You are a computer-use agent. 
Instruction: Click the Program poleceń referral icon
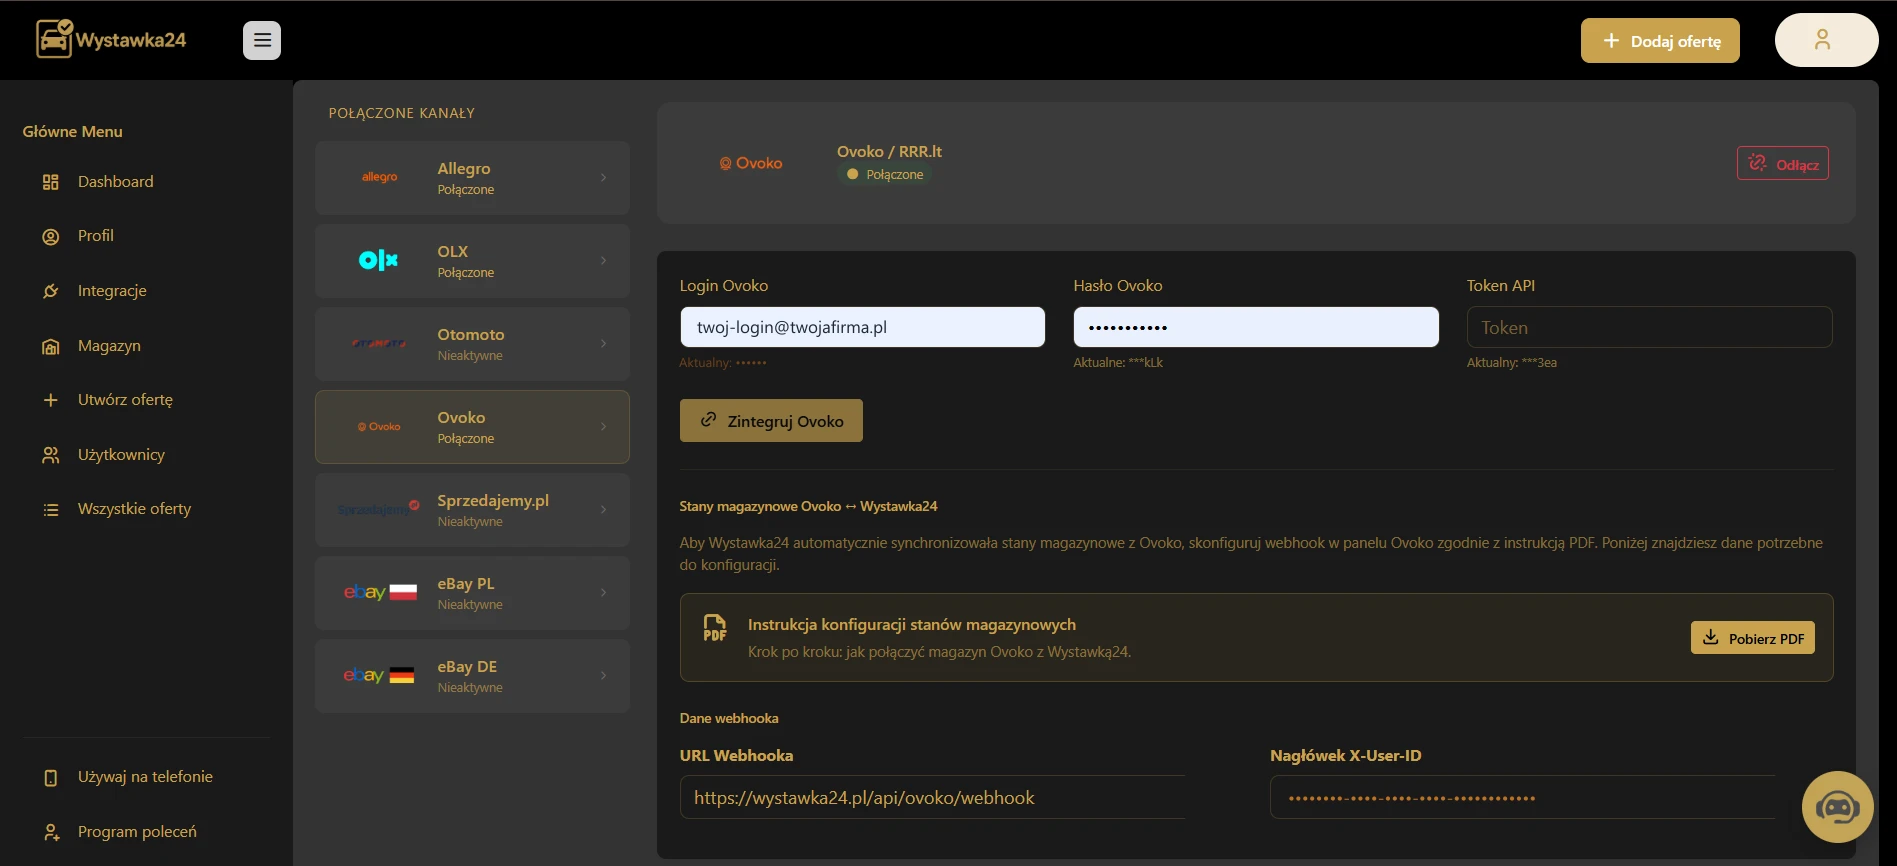[51, 832]
